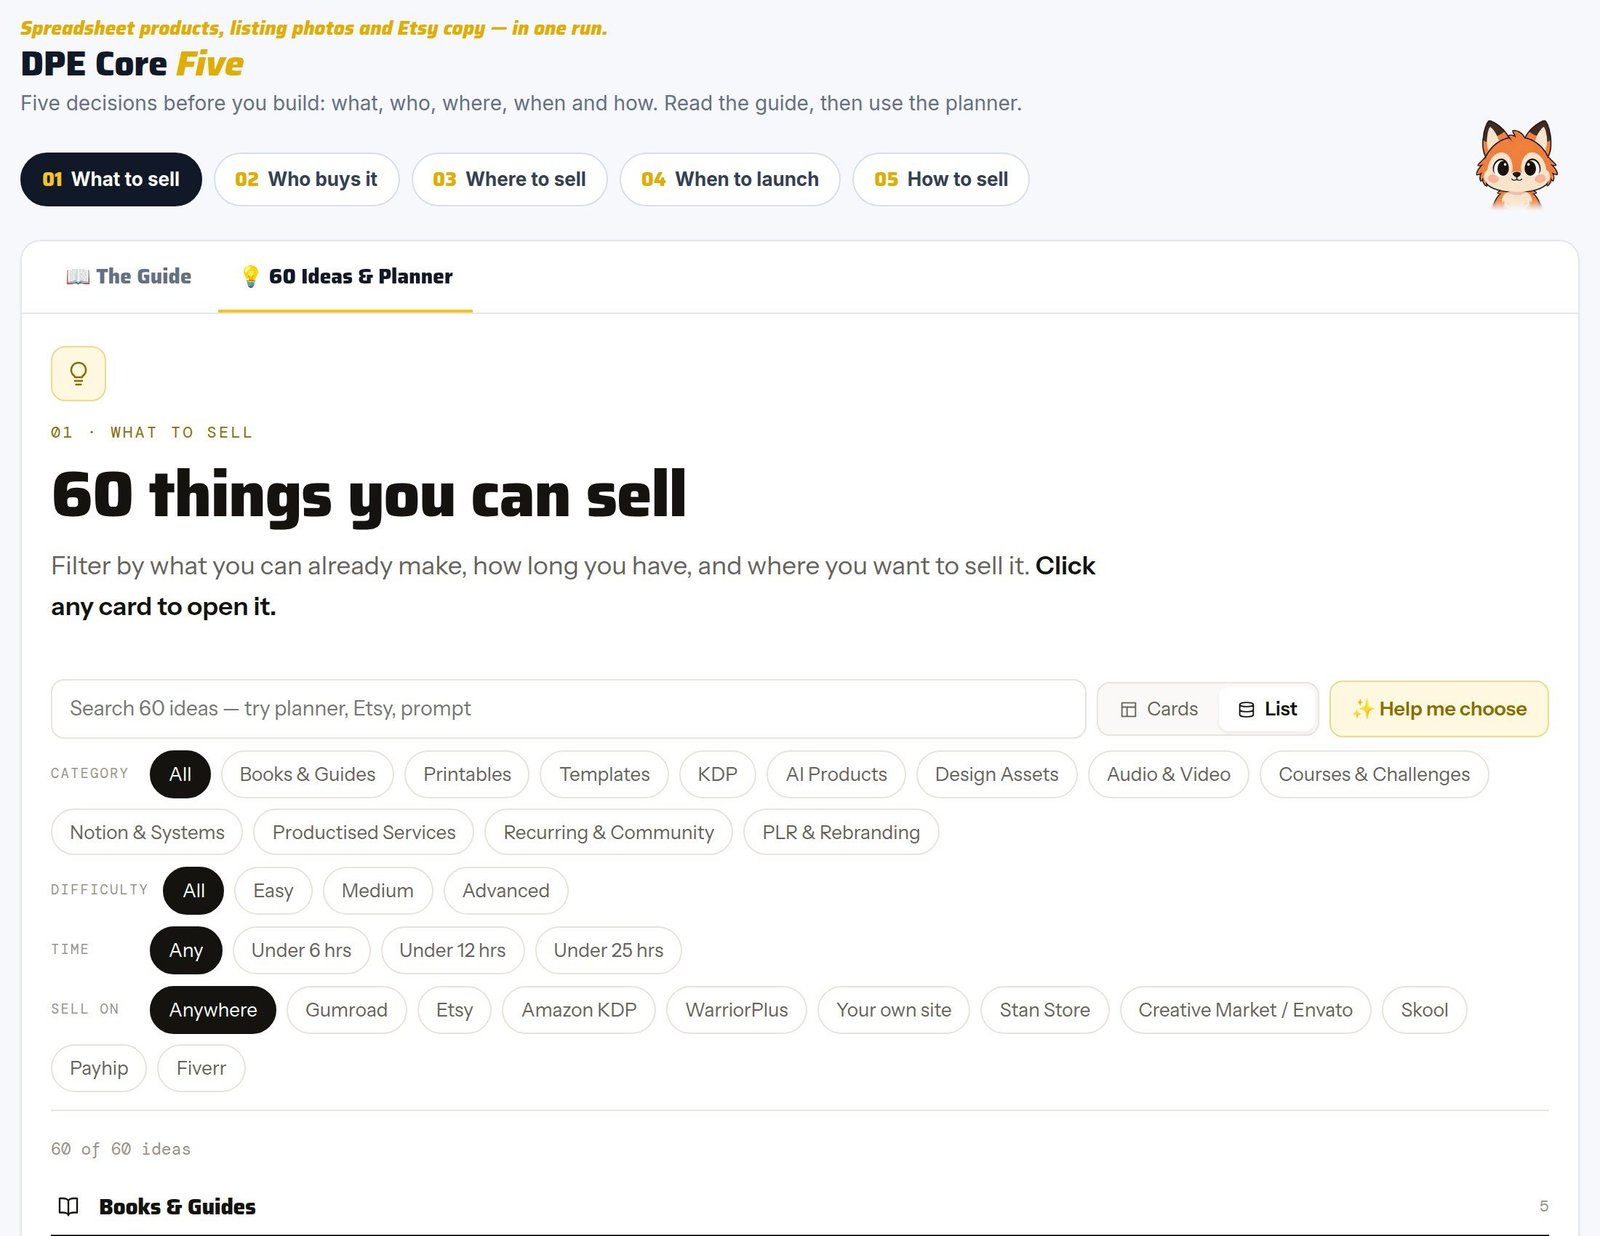
Task: Filter by Productised Services
Action: pyautogui.click(x=364, y=832)
